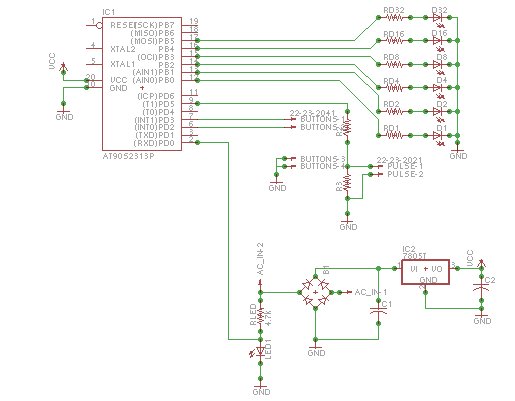This screenshot has width=515, height=401.
Task: Click the D2 LED diode symbol
Action: tap(438, 114)
